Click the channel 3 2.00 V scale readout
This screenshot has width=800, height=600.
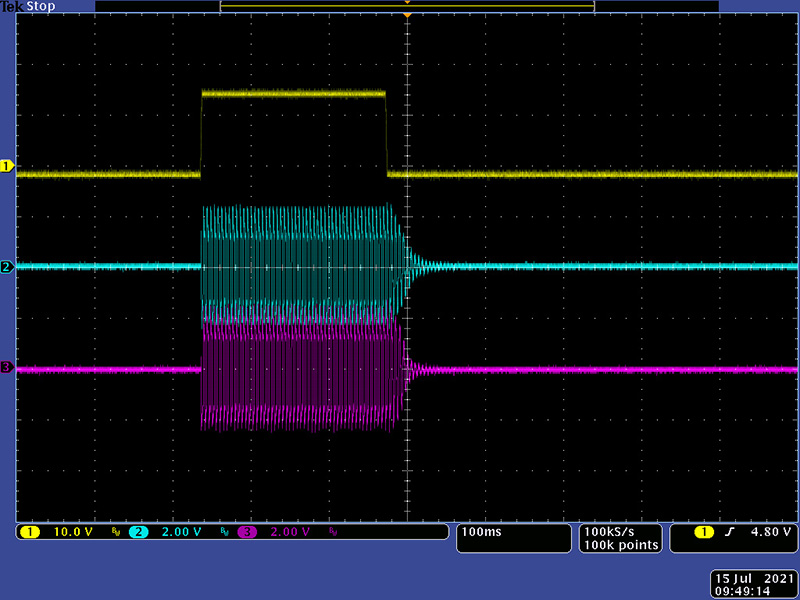[290, 532]
